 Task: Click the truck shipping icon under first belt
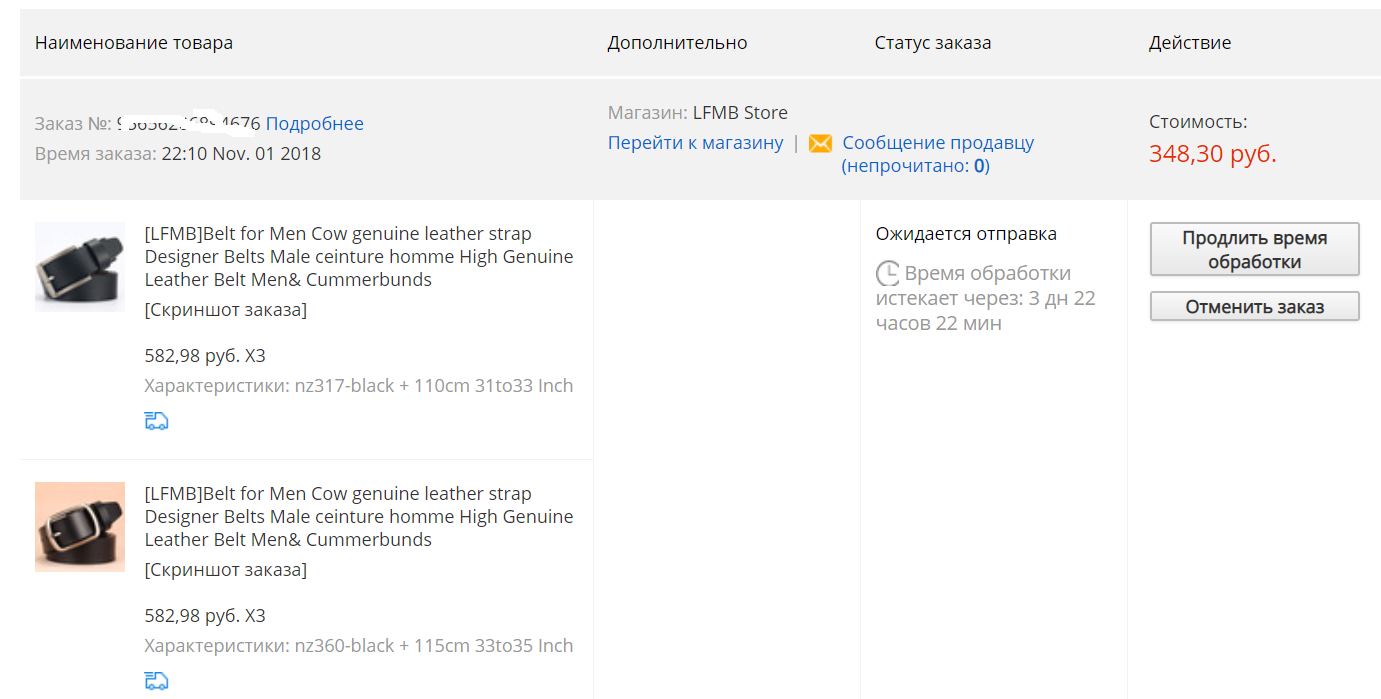156,421
